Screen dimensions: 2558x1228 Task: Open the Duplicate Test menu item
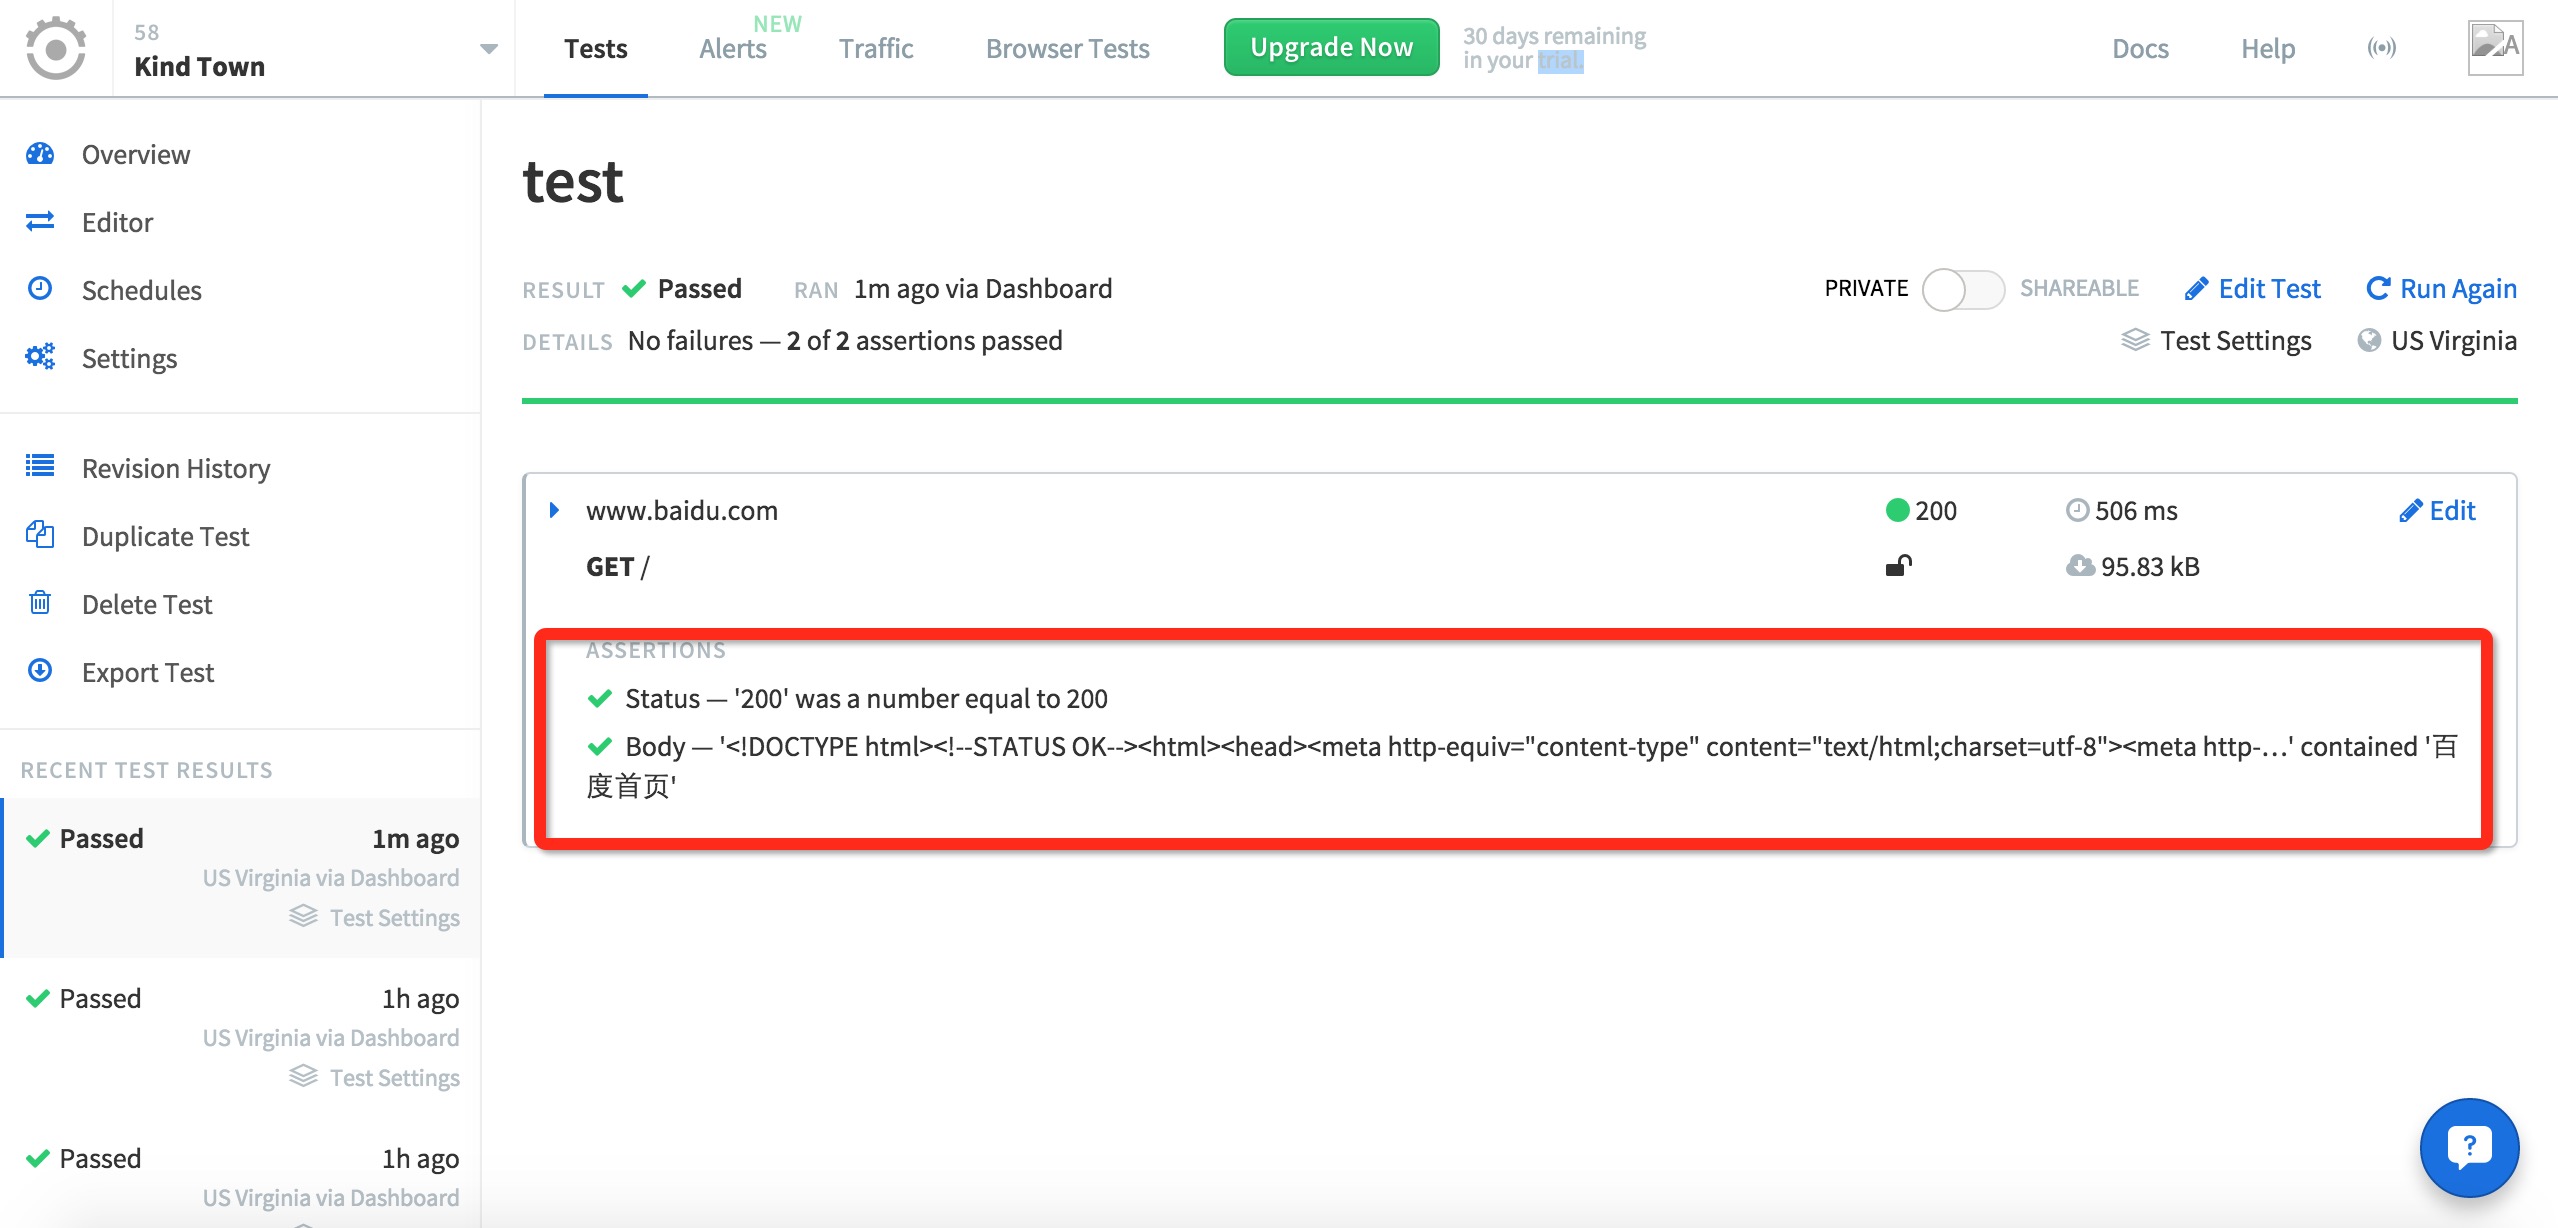[x=165, y=535]
